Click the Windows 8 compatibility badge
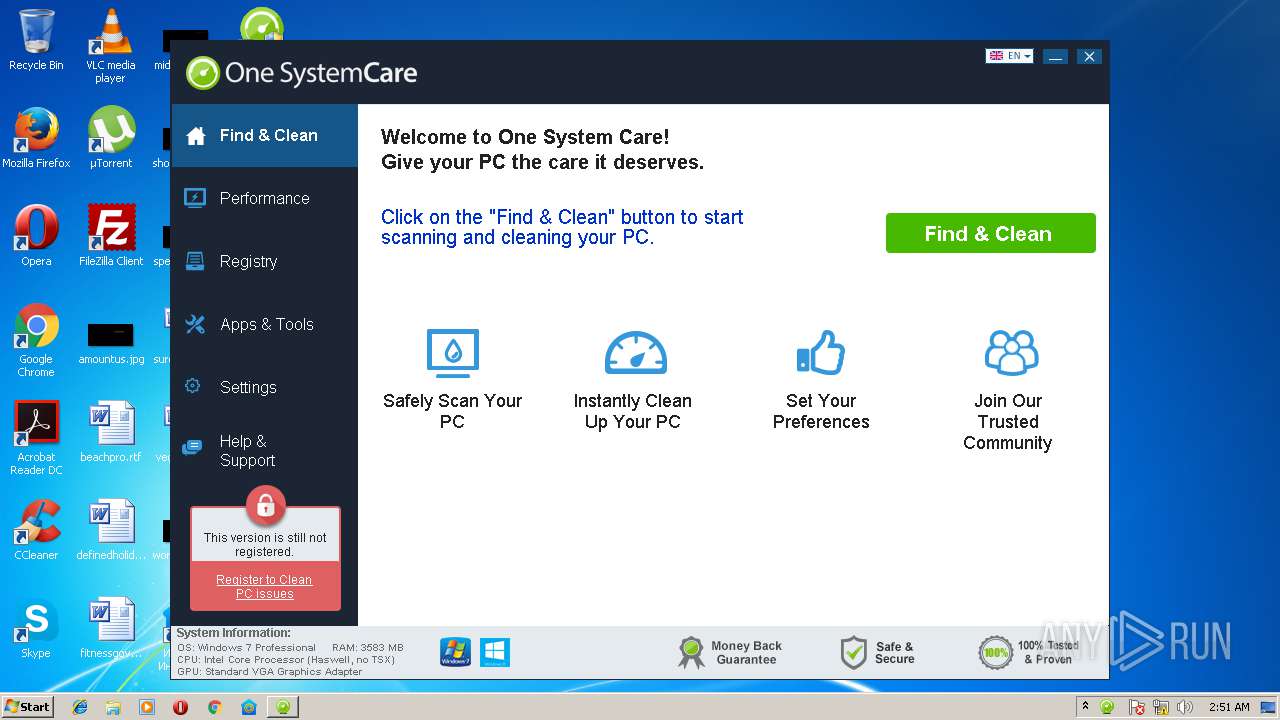Viewport: 1280px width, 720px height. pyautogui.click(x=495, y=652)
